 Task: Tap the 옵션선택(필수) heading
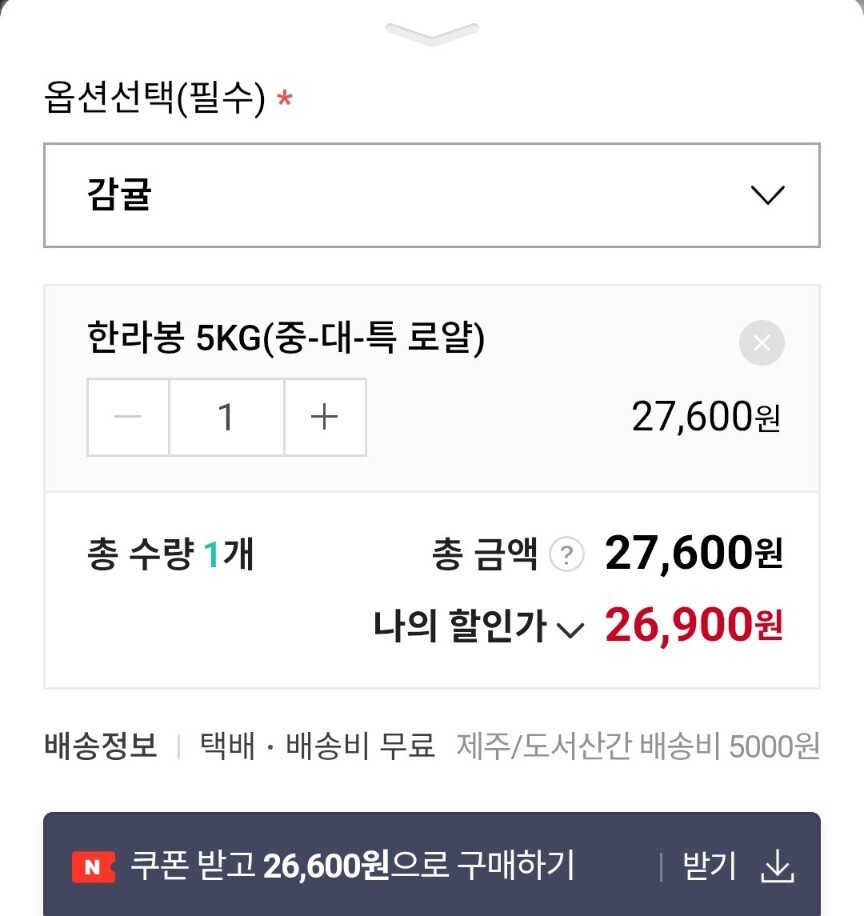click(x=155, y=98)
